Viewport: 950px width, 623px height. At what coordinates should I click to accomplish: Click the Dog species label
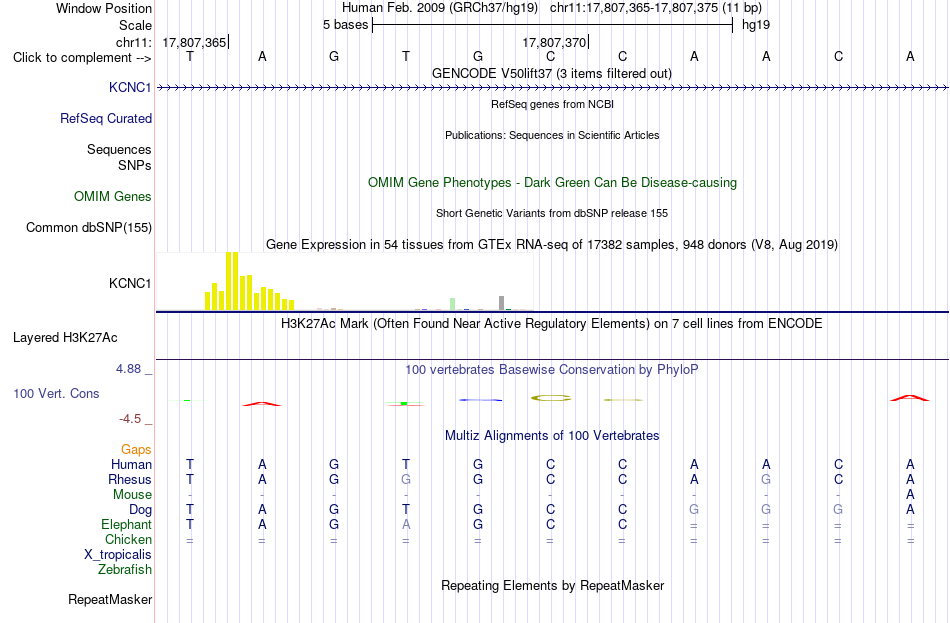(140, 510)
